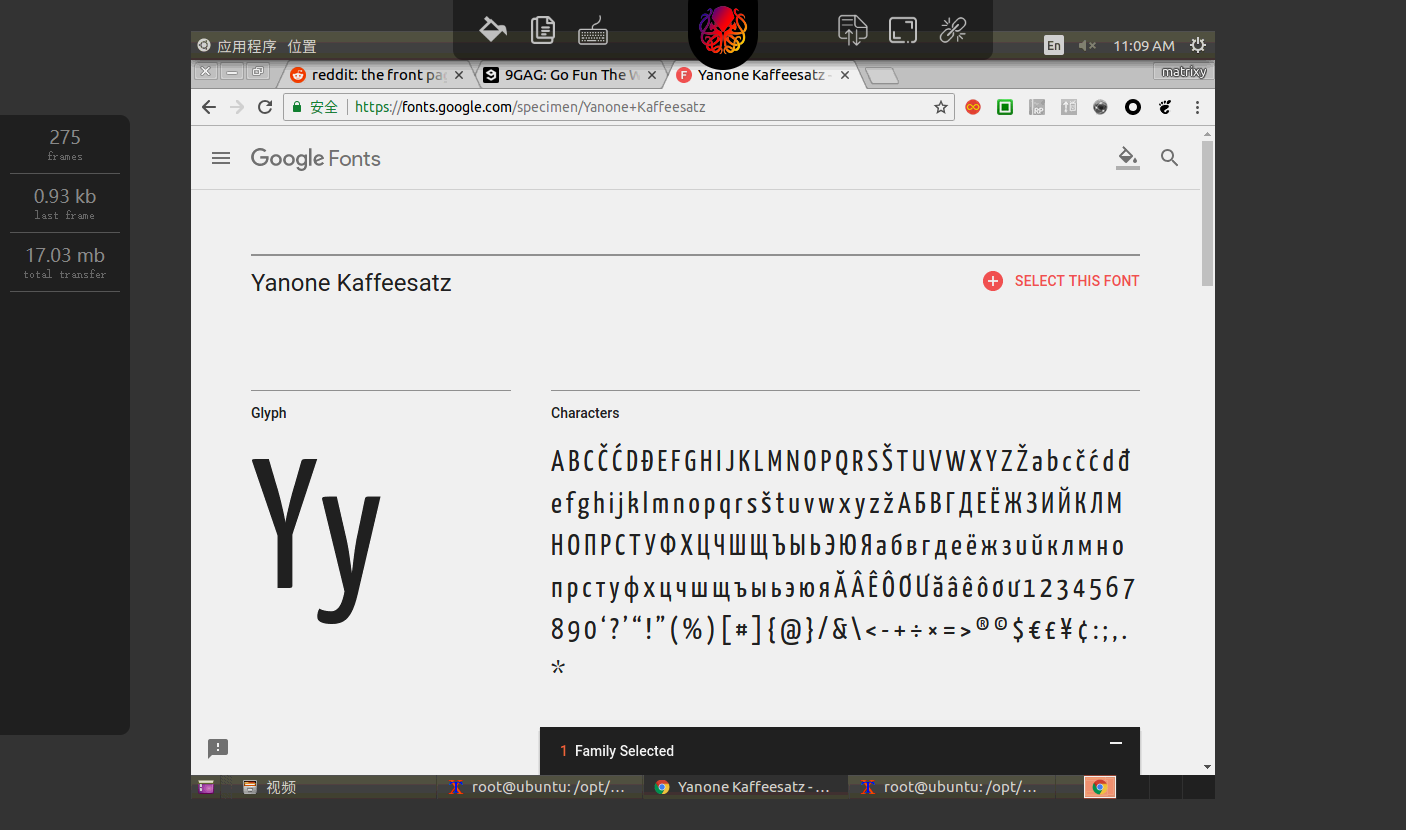Click the feedback icon at page bottom left

click(x=218, y=748)
